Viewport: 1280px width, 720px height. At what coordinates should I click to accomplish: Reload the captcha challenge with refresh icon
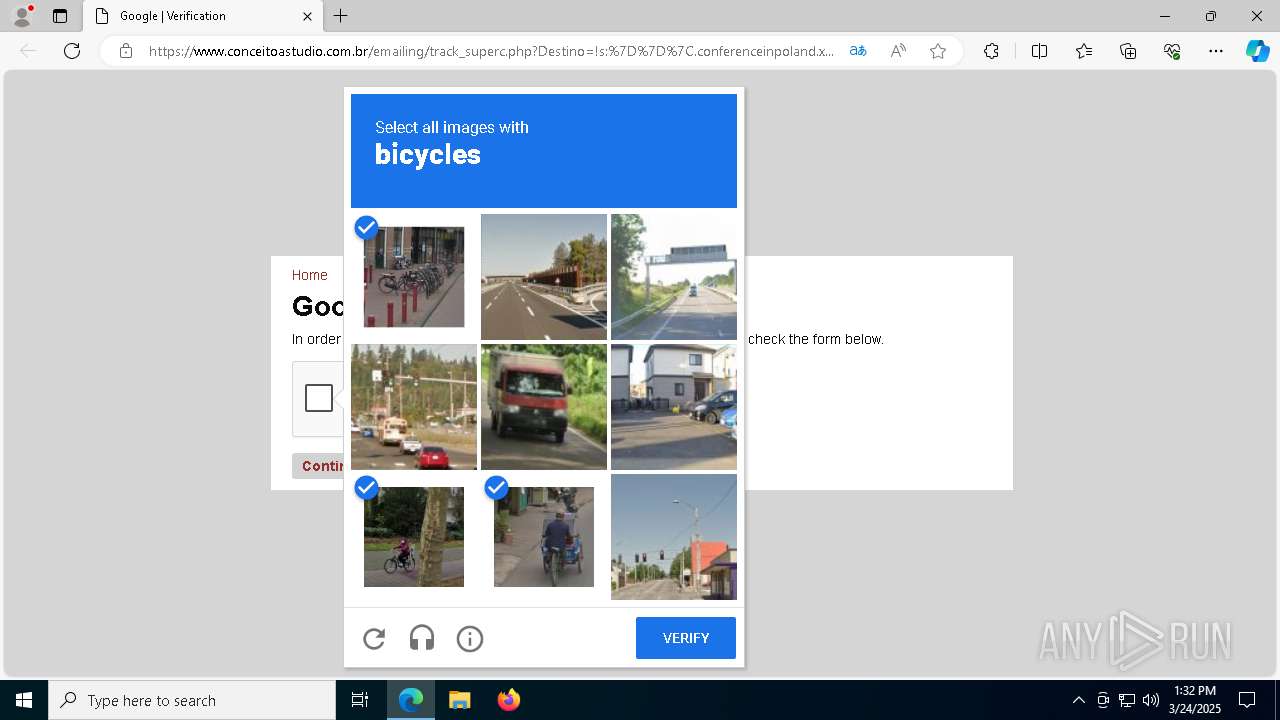(374, 639)
